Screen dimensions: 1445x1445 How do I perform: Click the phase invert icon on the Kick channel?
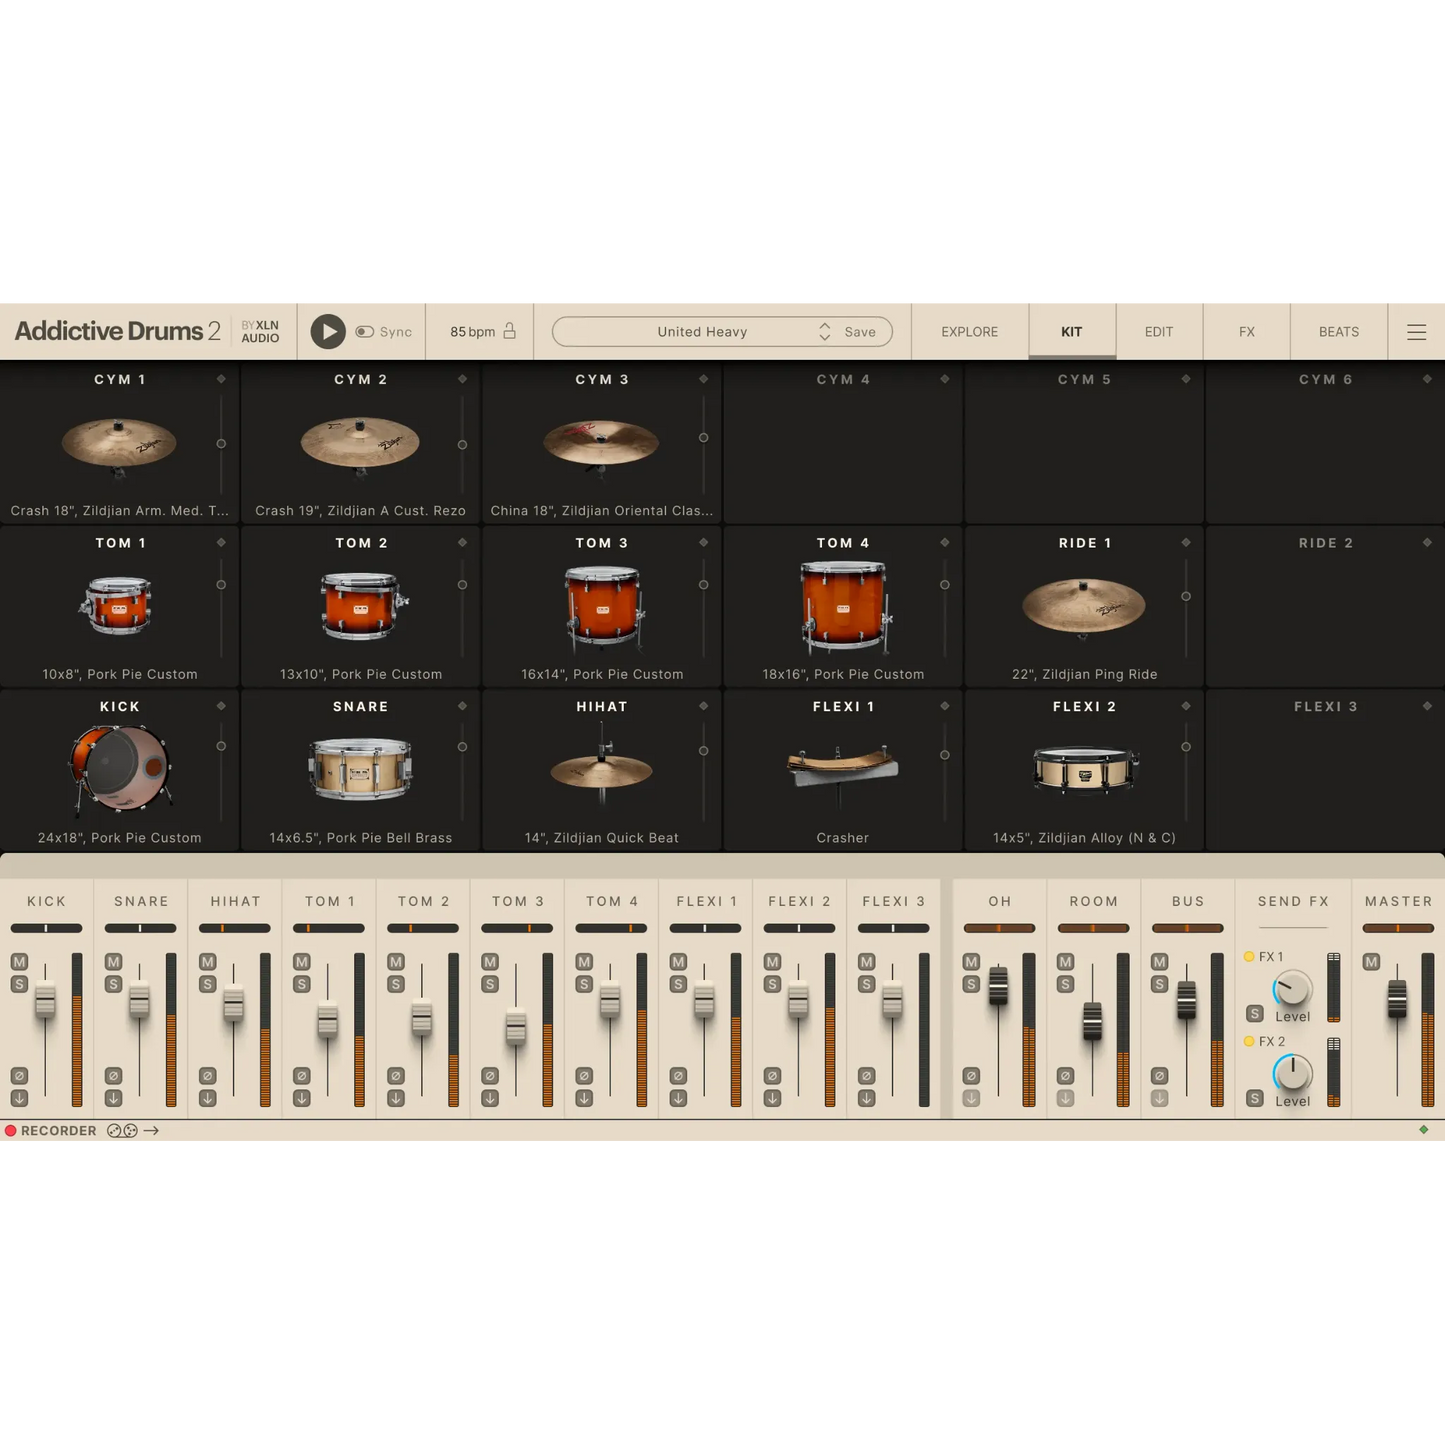[17, 1075]
